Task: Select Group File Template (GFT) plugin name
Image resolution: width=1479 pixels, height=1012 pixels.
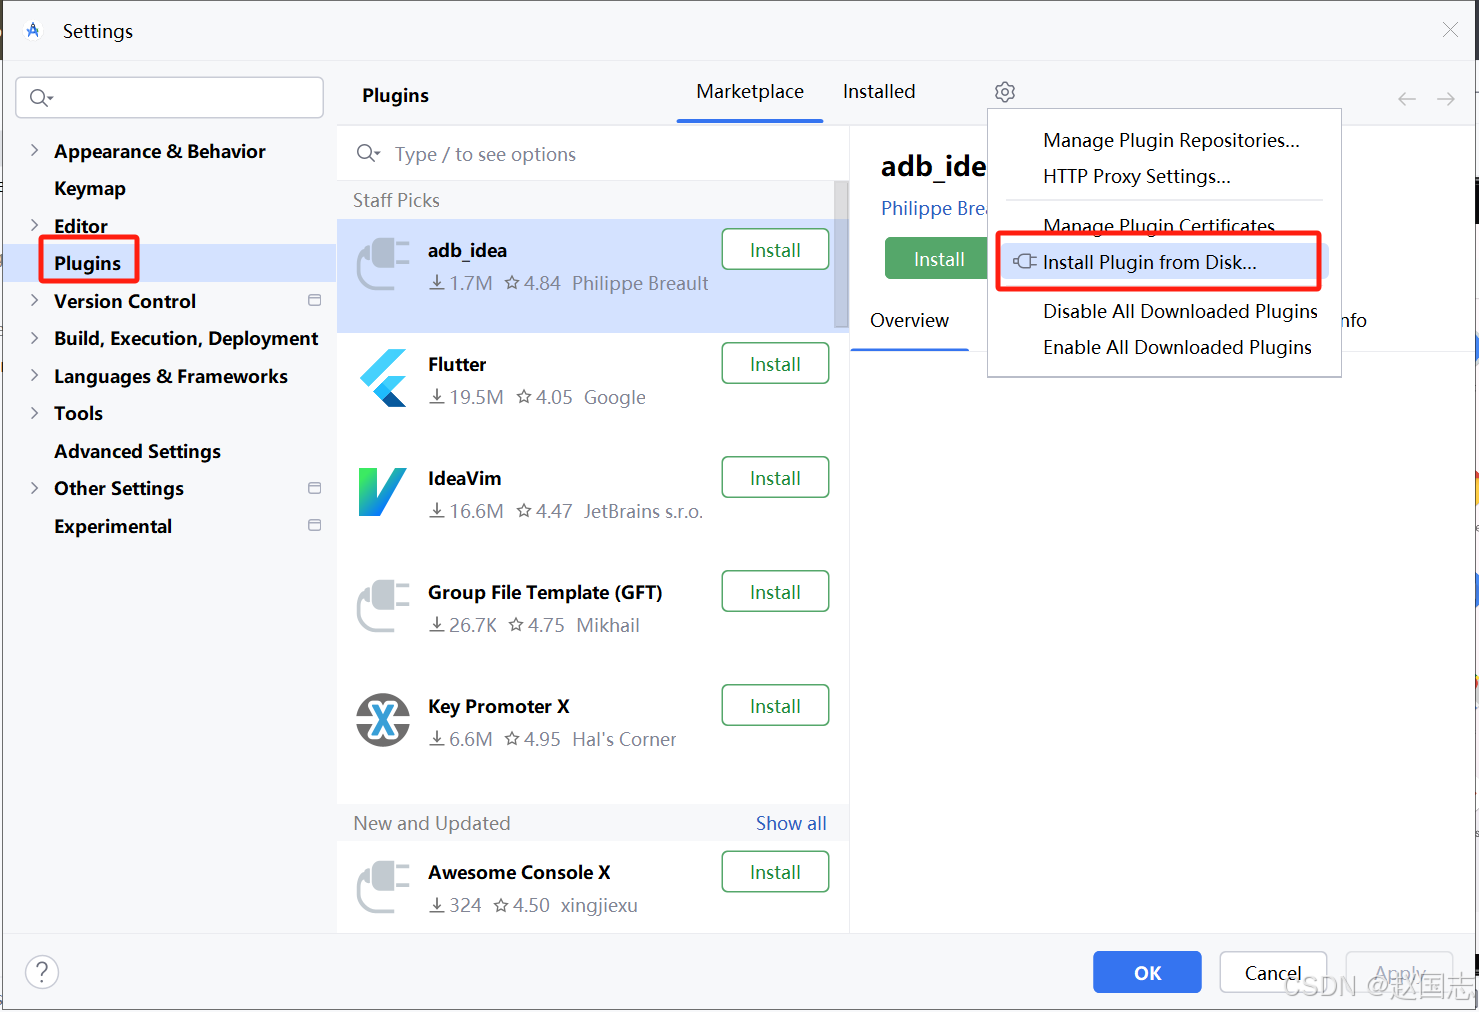Action: [x=545, y=592]
